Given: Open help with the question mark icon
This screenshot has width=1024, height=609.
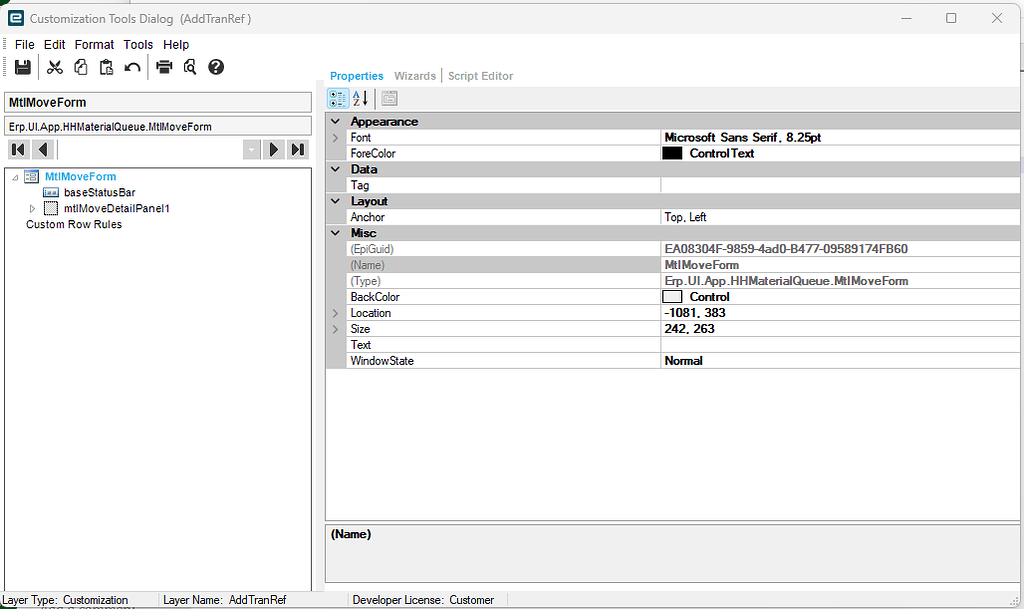Looking at the screenshot, I should point(216,66).
